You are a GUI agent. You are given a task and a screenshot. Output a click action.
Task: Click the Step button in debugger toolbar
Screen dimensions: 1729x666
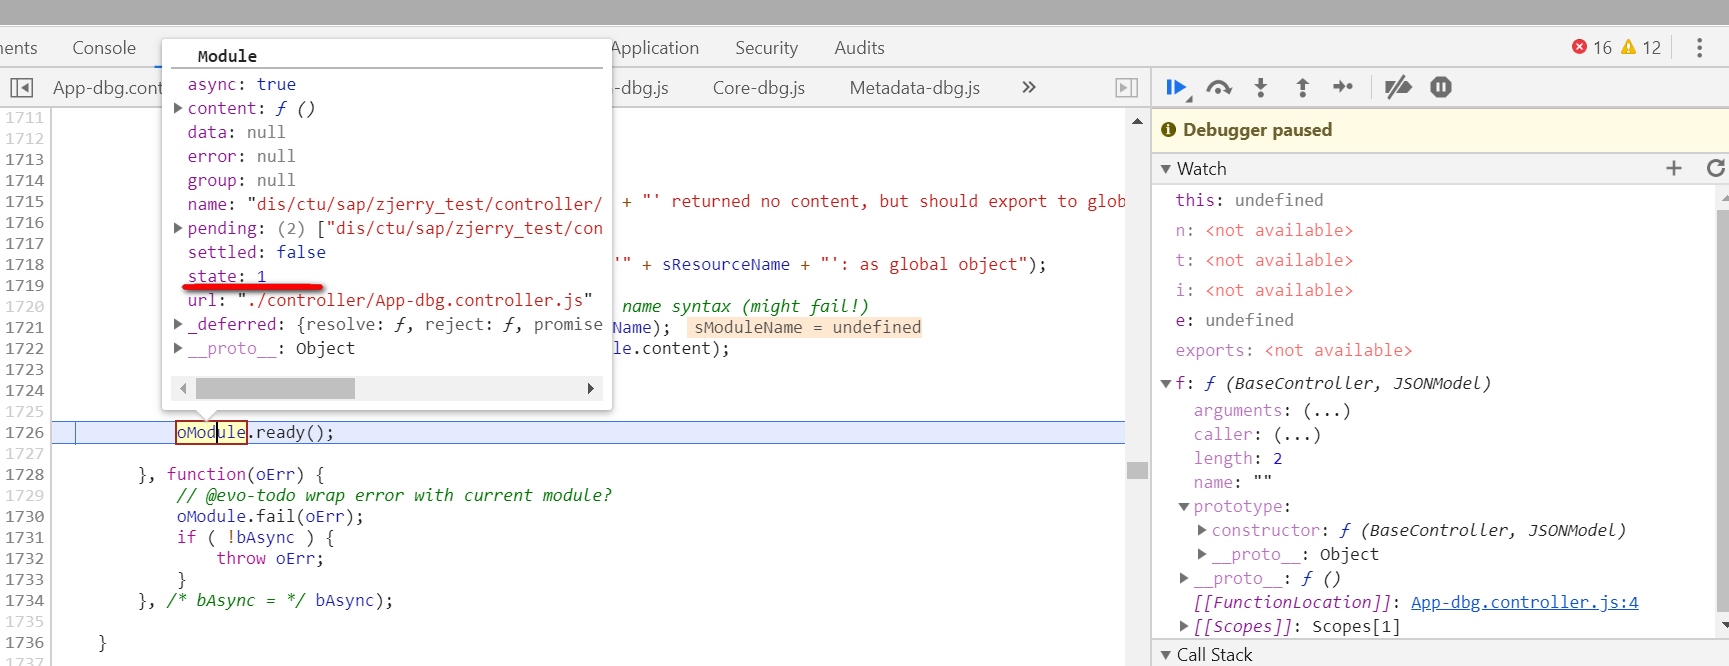pos(1343,87)
